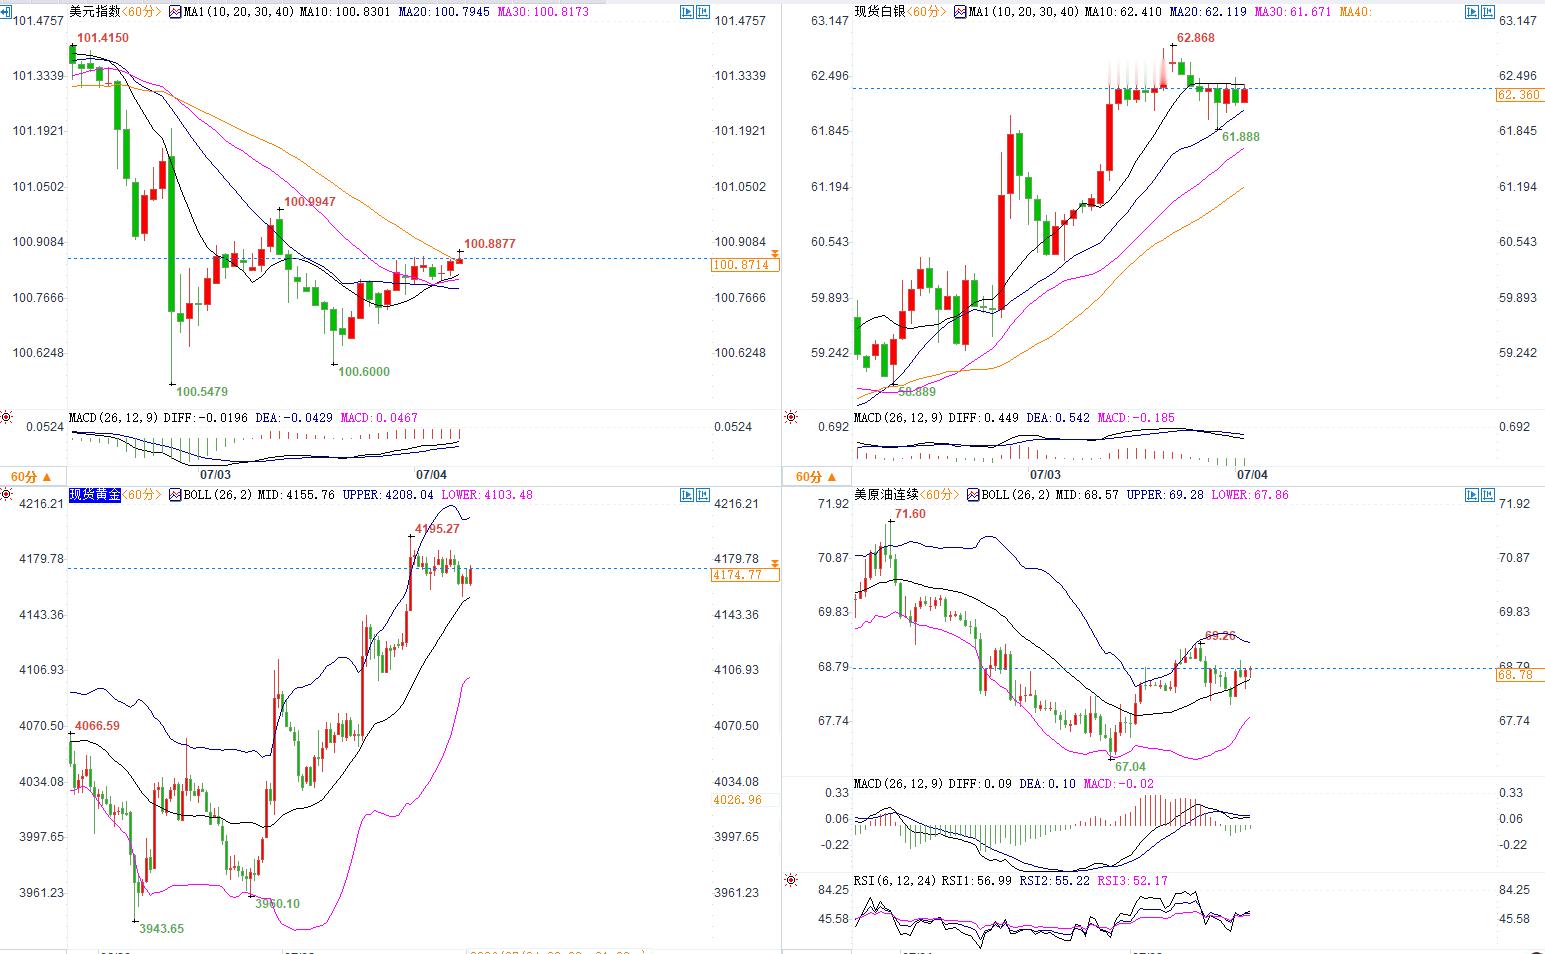The image size is (1545, 954).
Task: Click UPPER:4208.04 value in 现货黄金 header
Action: click(x=388, y=495)
